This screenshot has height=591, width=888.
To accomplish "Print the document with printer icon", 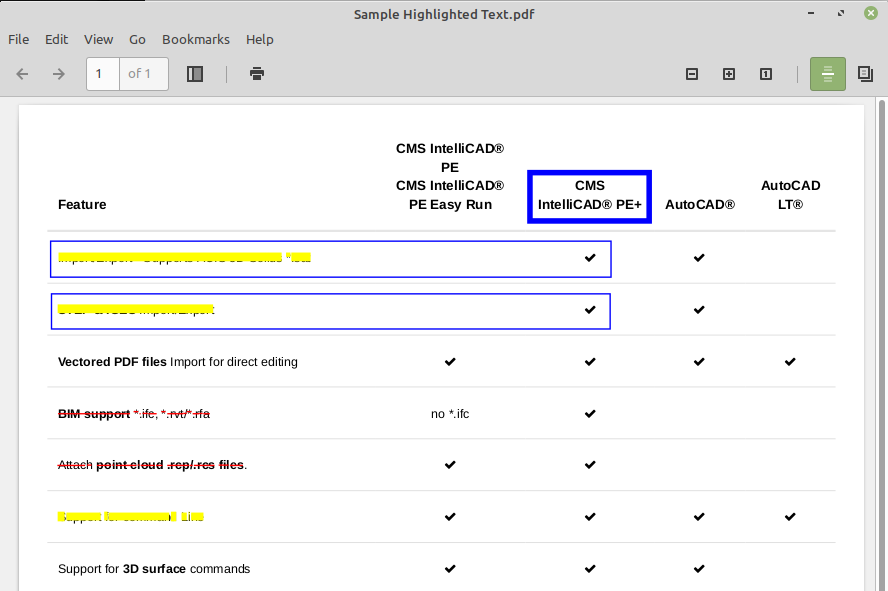I will point(257,74).
